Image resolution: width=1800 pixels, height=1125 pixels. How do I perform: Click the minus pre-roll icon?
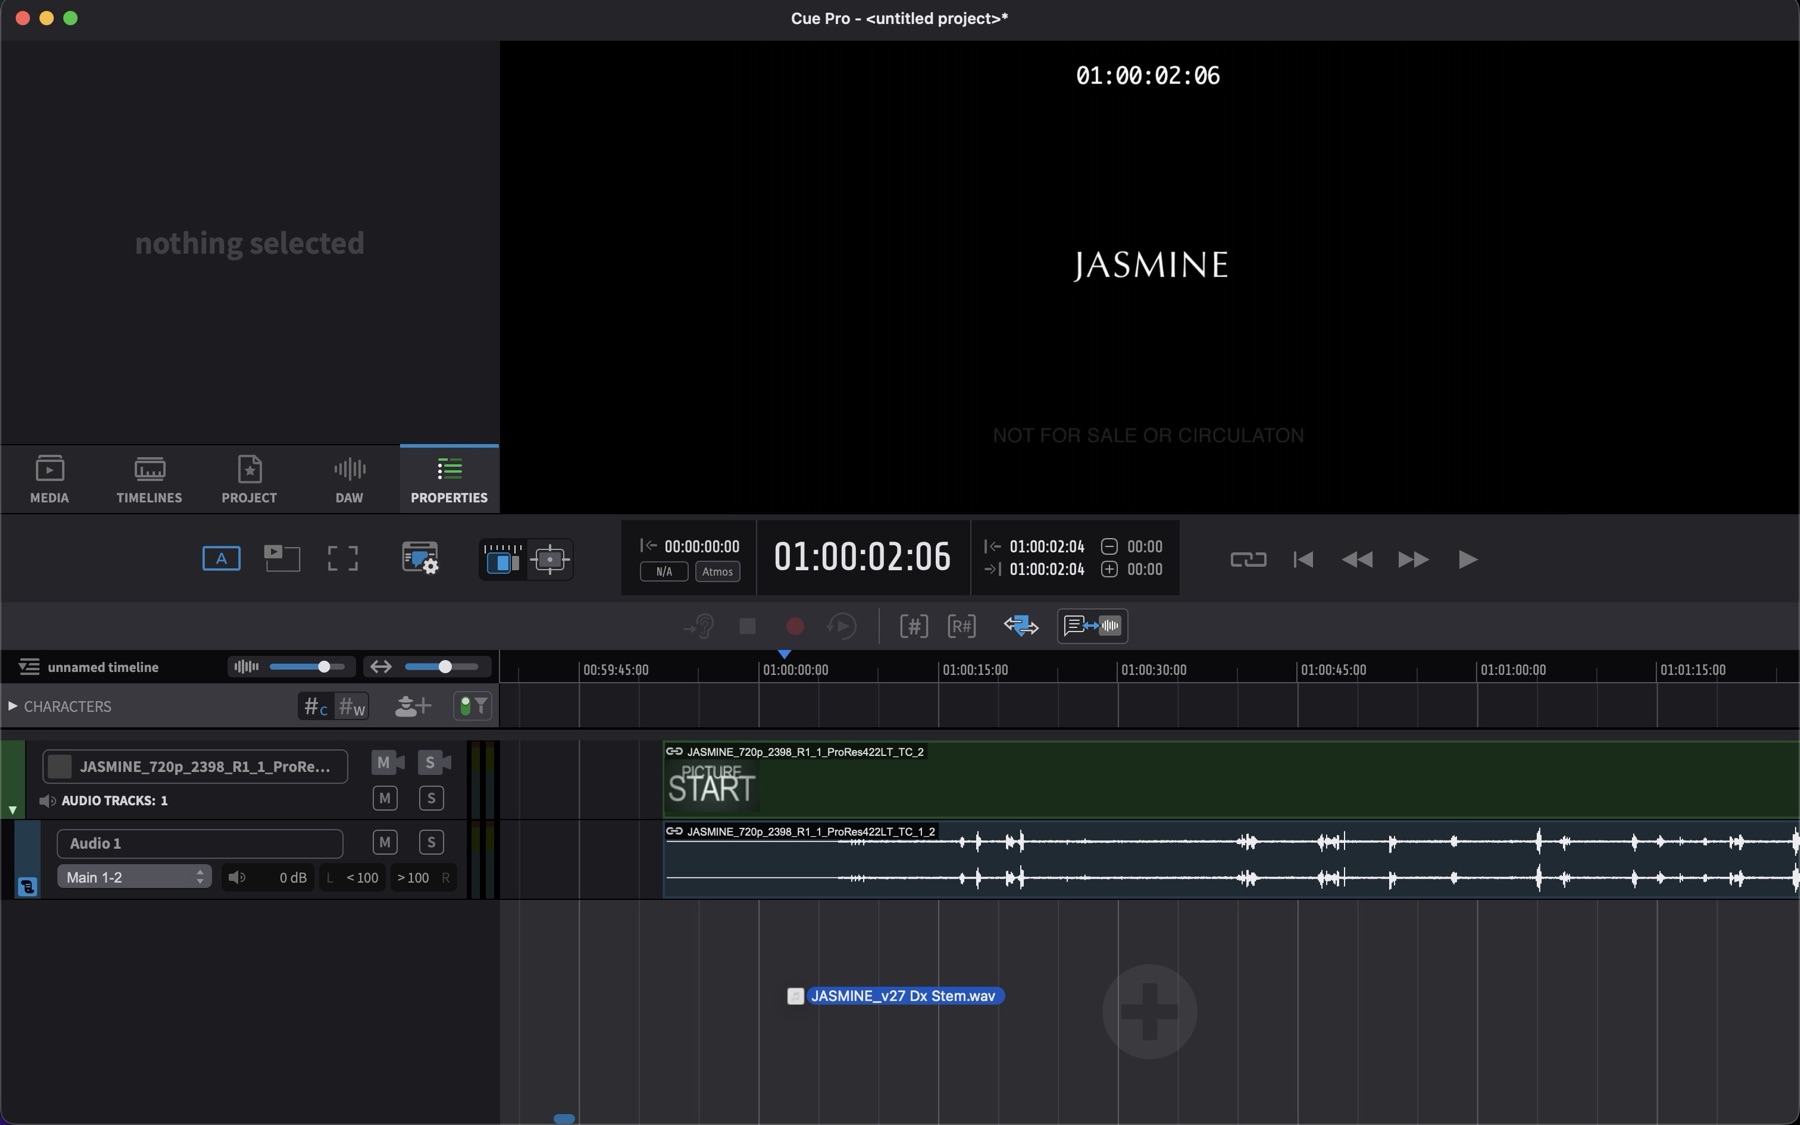pos(1109,546)
